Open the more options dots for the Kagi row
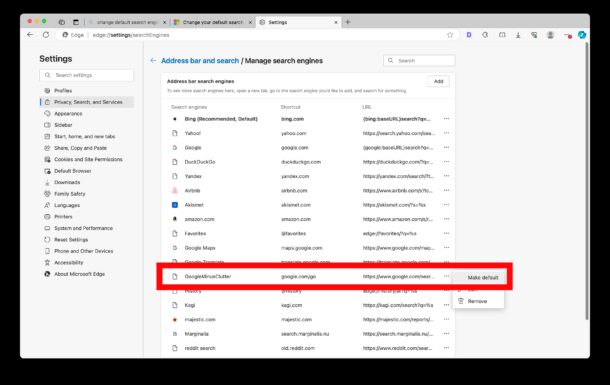610x385 pixels. point(446,305)
